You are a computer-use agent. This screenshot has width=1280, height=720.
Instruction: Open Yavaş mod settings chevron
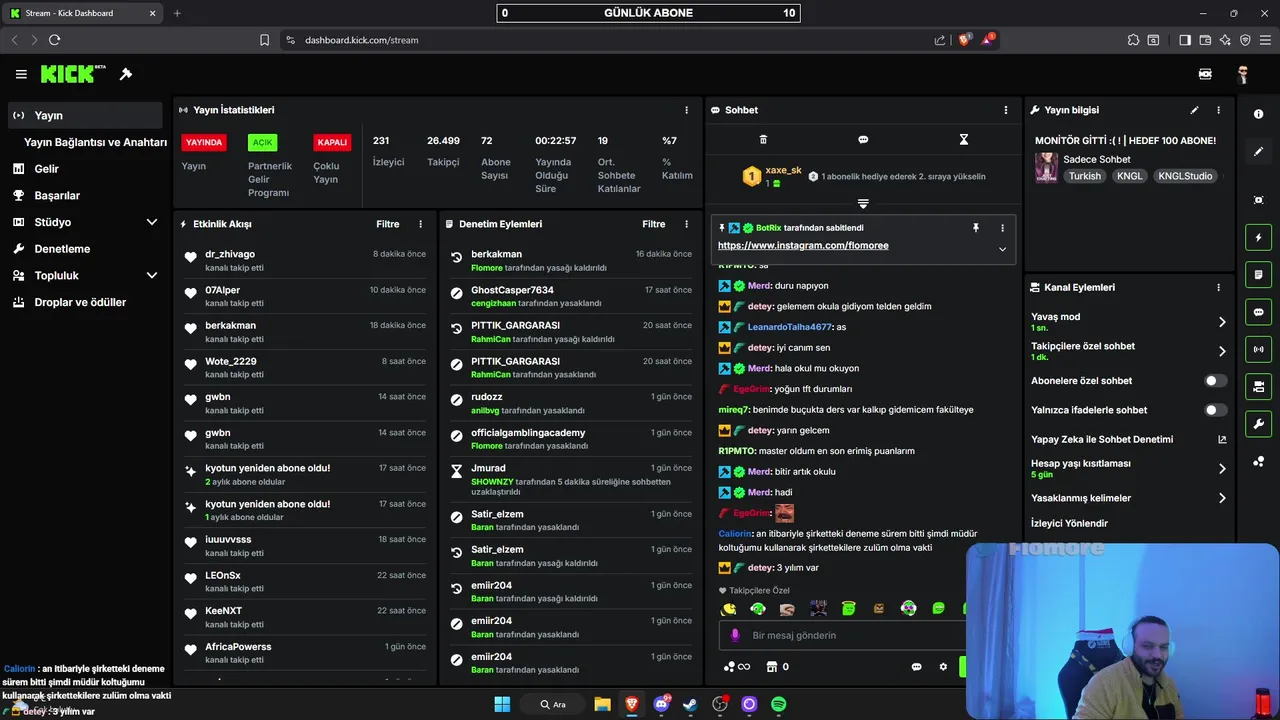pyautogui.click(x=1221, y=322)
